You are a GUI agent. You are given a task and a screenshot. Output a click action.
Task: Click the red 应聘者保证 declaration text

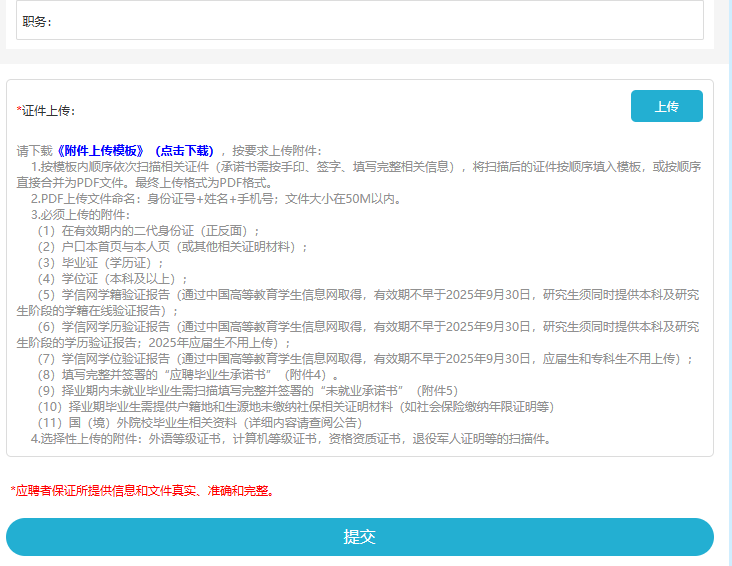(x=142, y=491)
